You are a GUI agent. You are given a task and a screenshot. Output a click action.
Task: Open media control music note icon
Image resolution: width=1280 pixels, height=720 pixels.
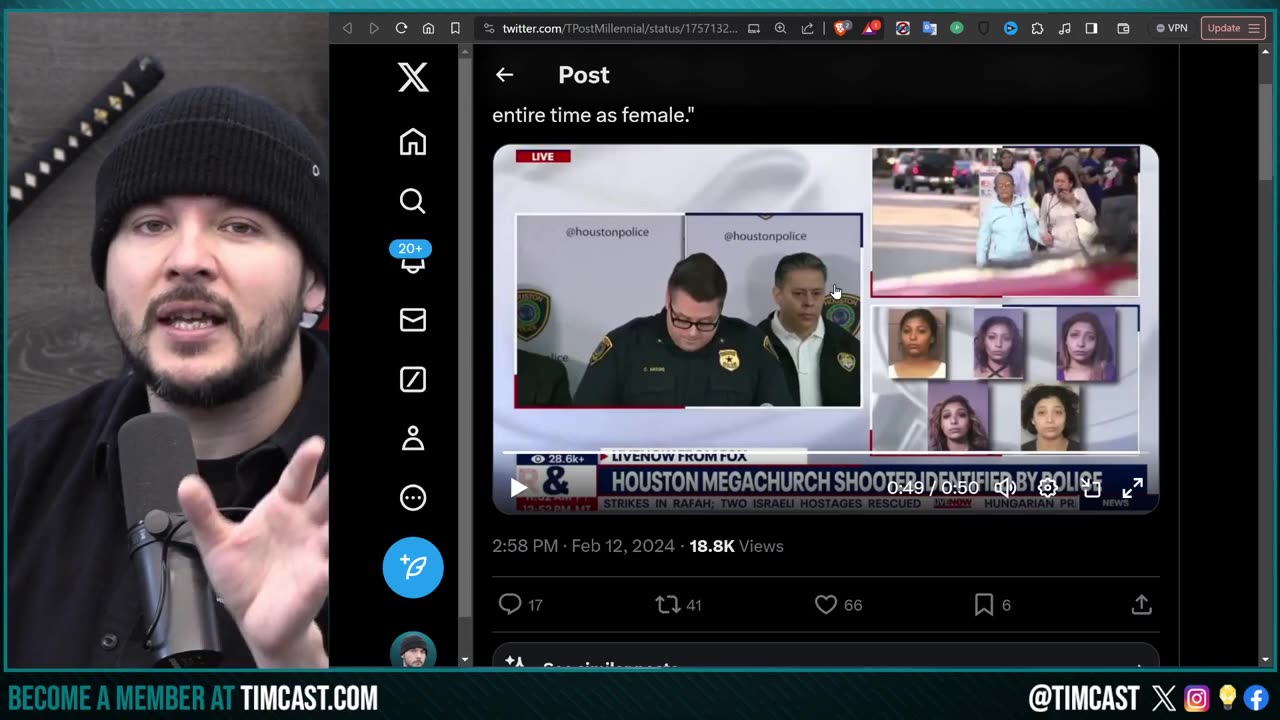pyautogui.click(x=1064, y=28)
